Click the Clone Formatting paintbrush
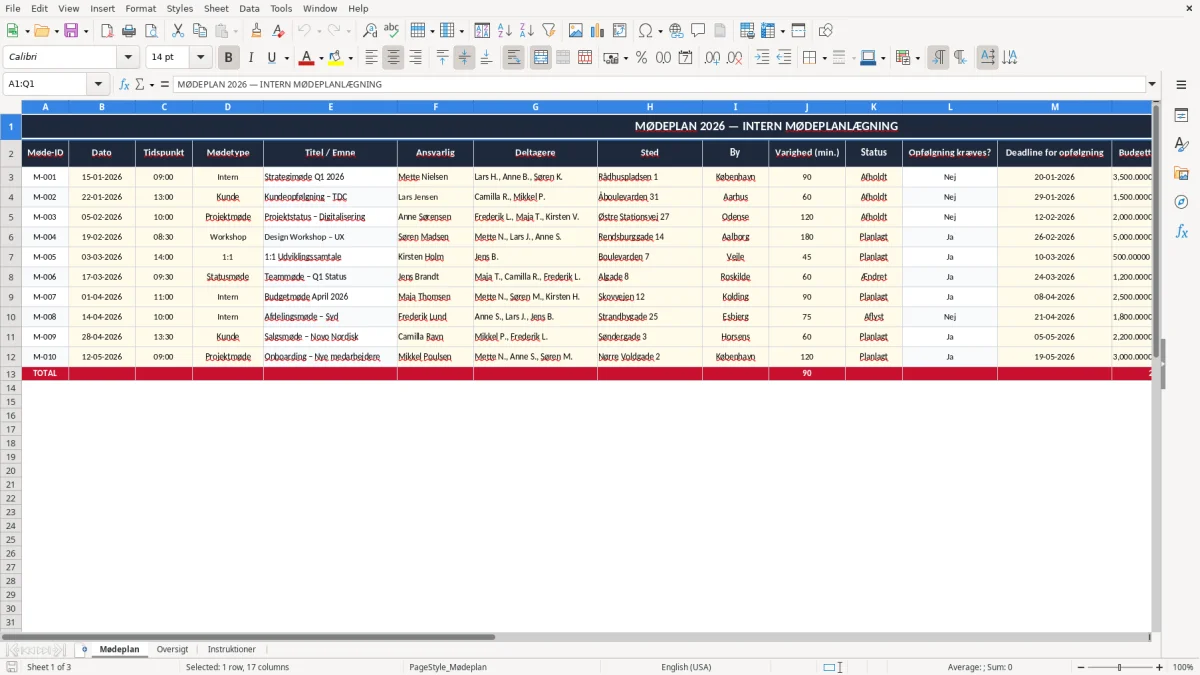The height and width of the screenshot is (675, 1200). coord(256,31)
